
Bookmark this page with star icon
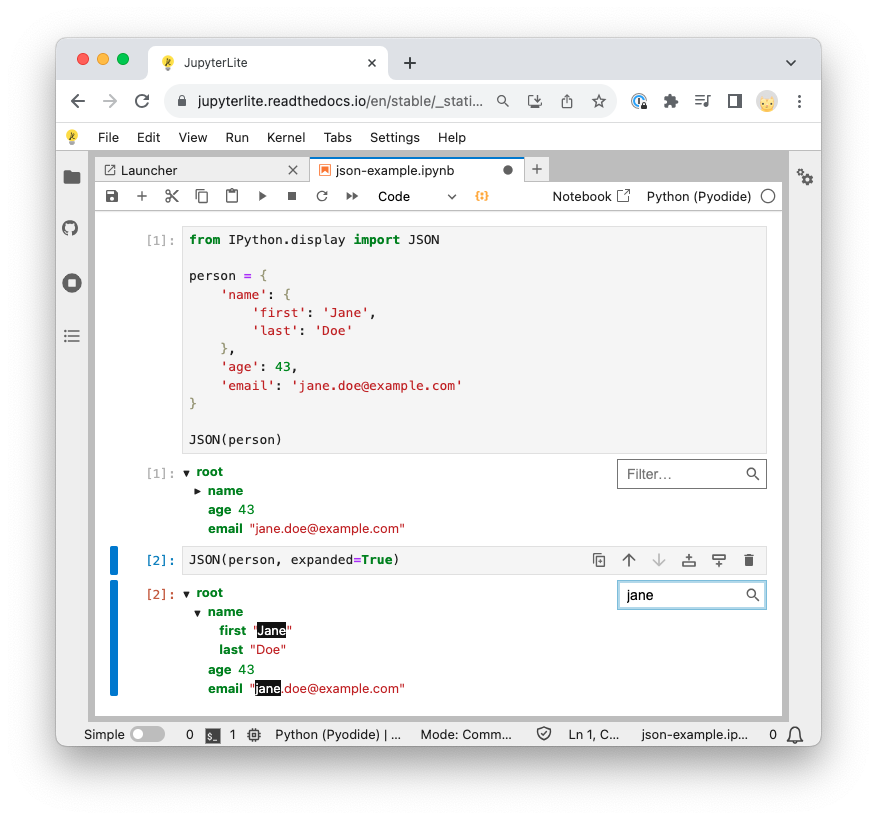[x=598, y=101]
